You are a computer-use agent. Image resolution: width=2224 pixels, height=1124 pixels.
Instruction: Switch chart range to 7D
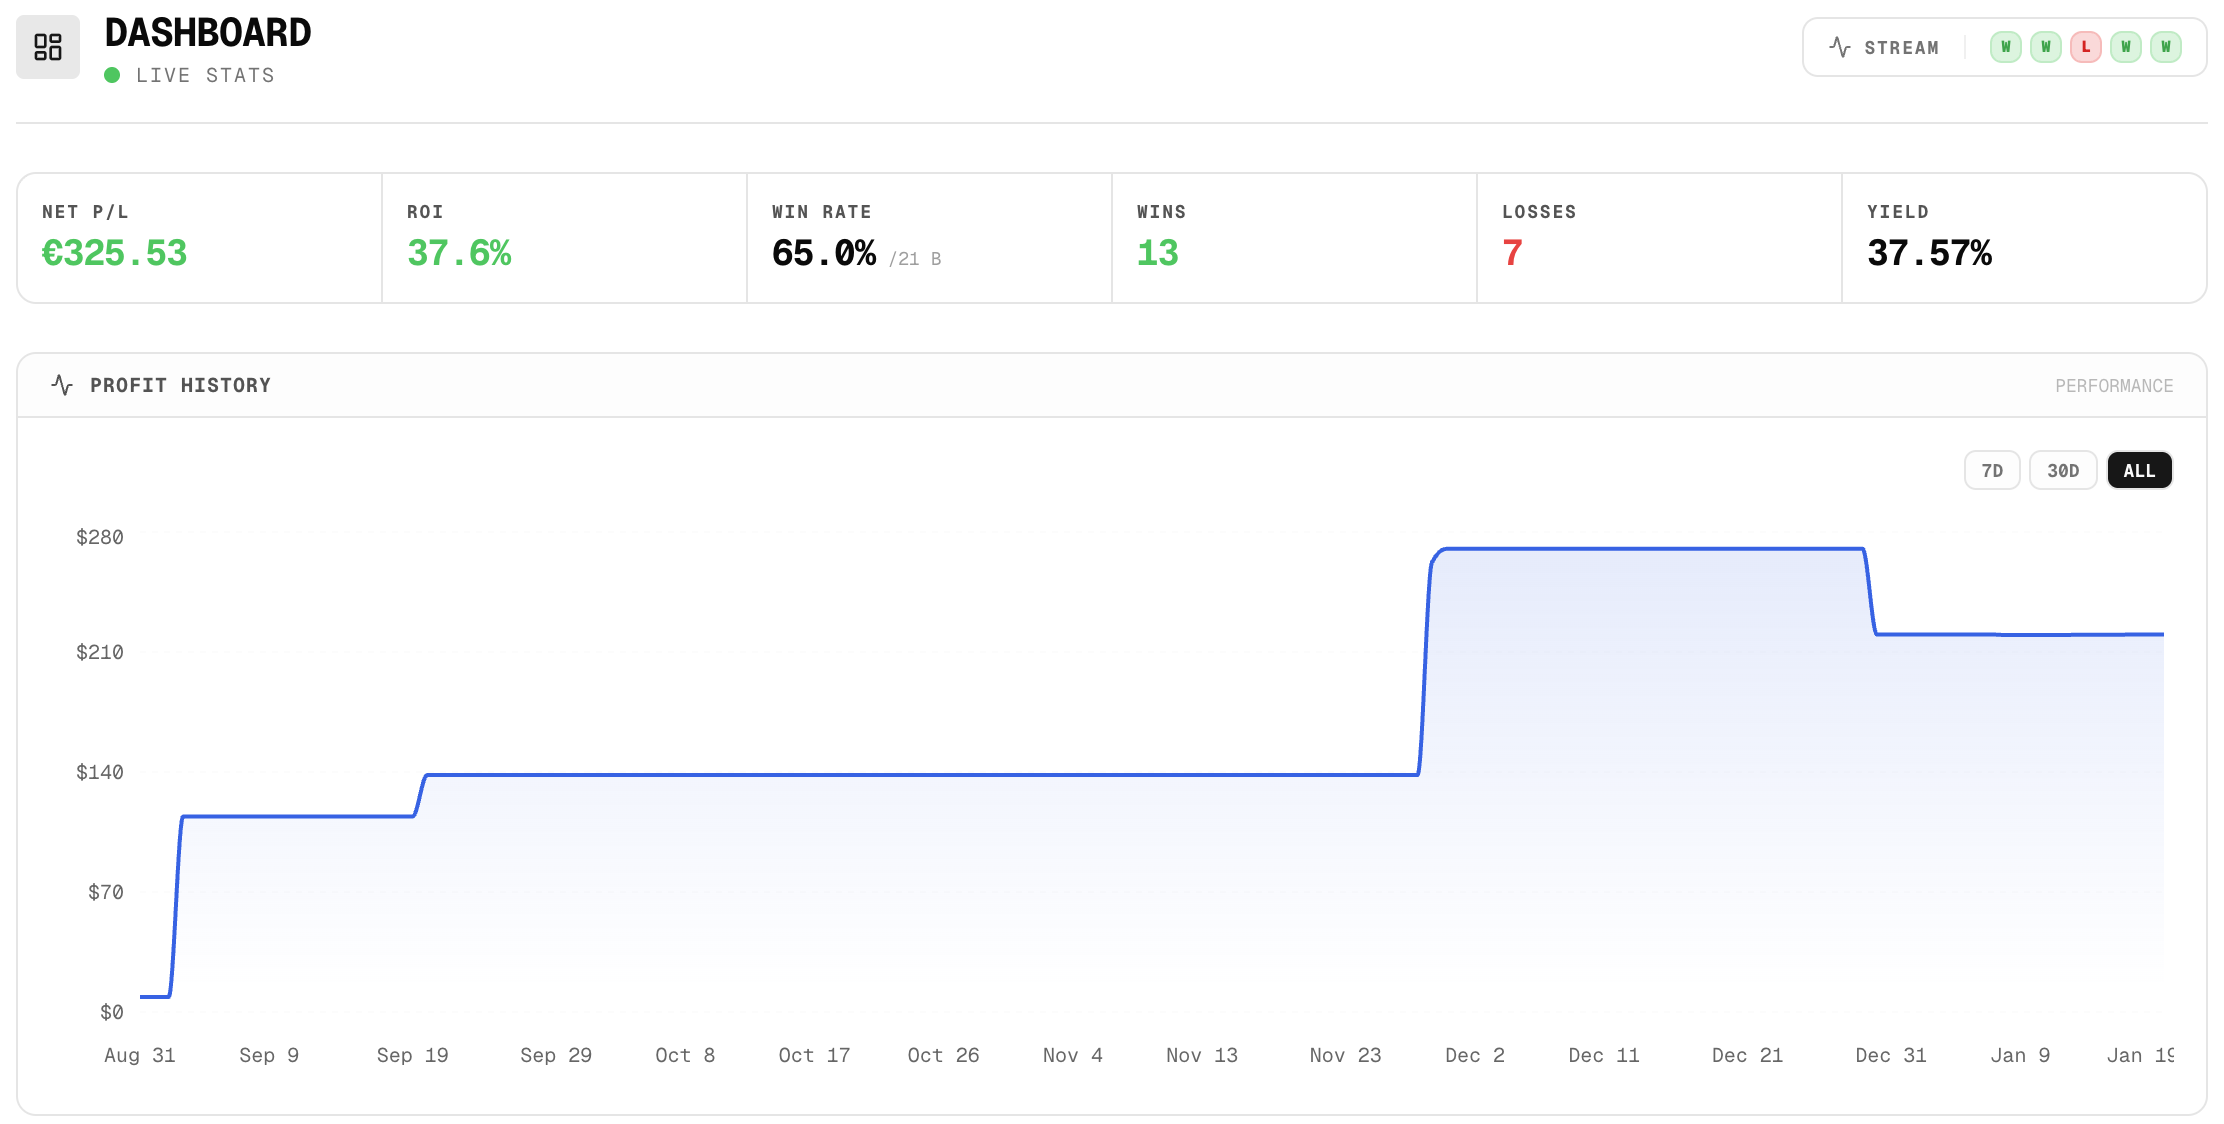(x=1991, y=470)
